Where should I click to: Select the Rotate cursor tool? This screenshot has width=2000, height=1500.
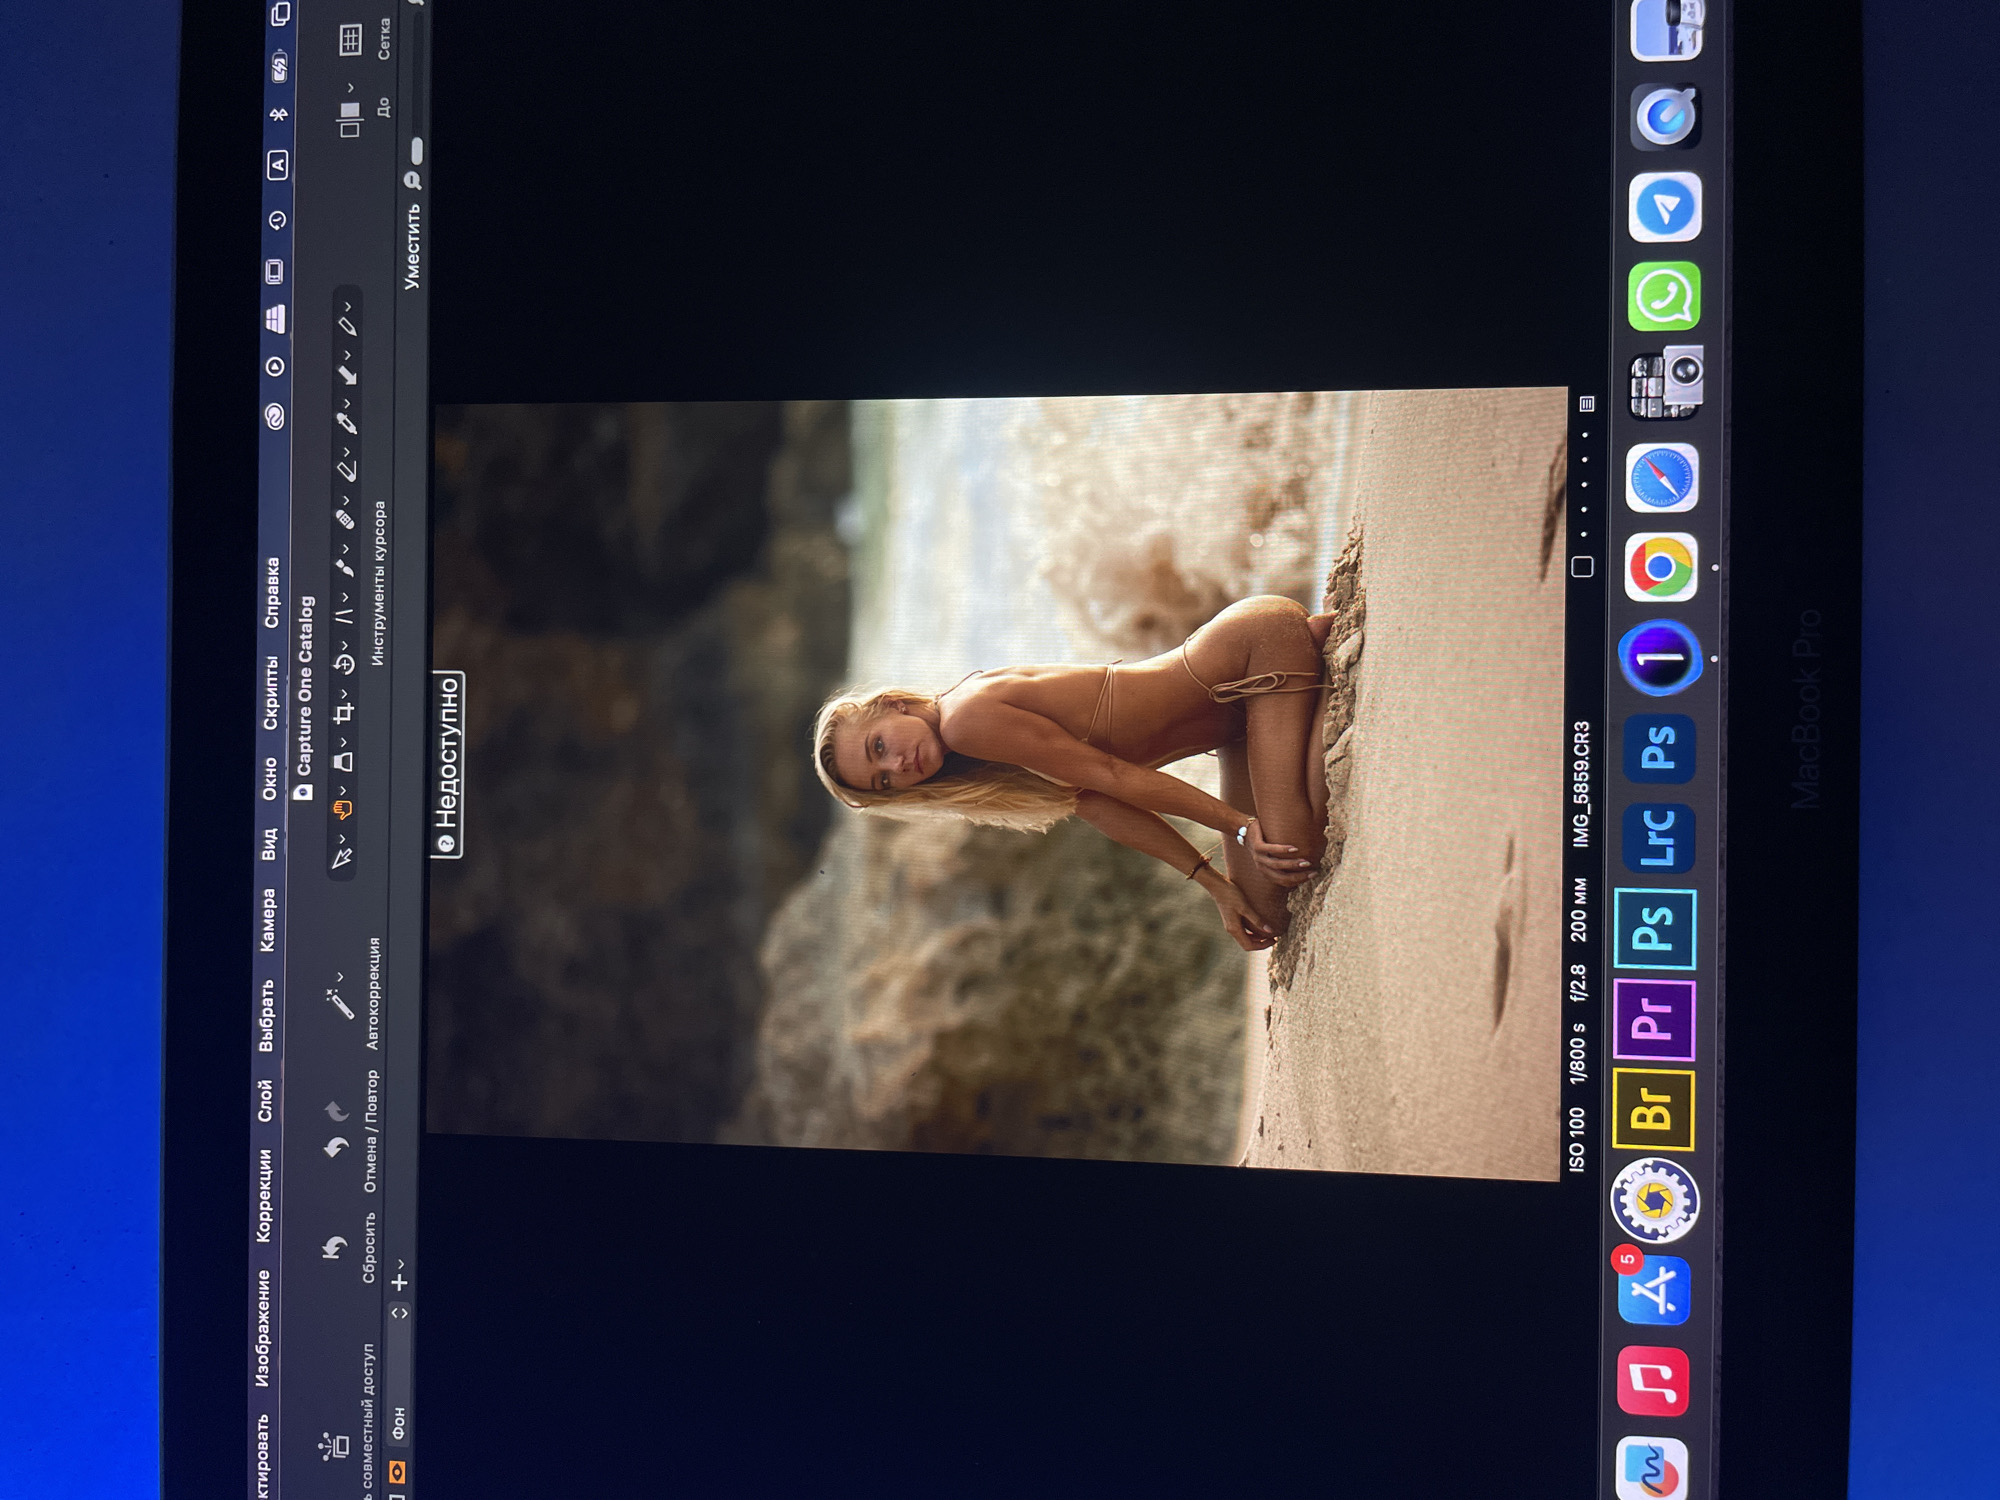pyautogui.click(x=344, y=664)
